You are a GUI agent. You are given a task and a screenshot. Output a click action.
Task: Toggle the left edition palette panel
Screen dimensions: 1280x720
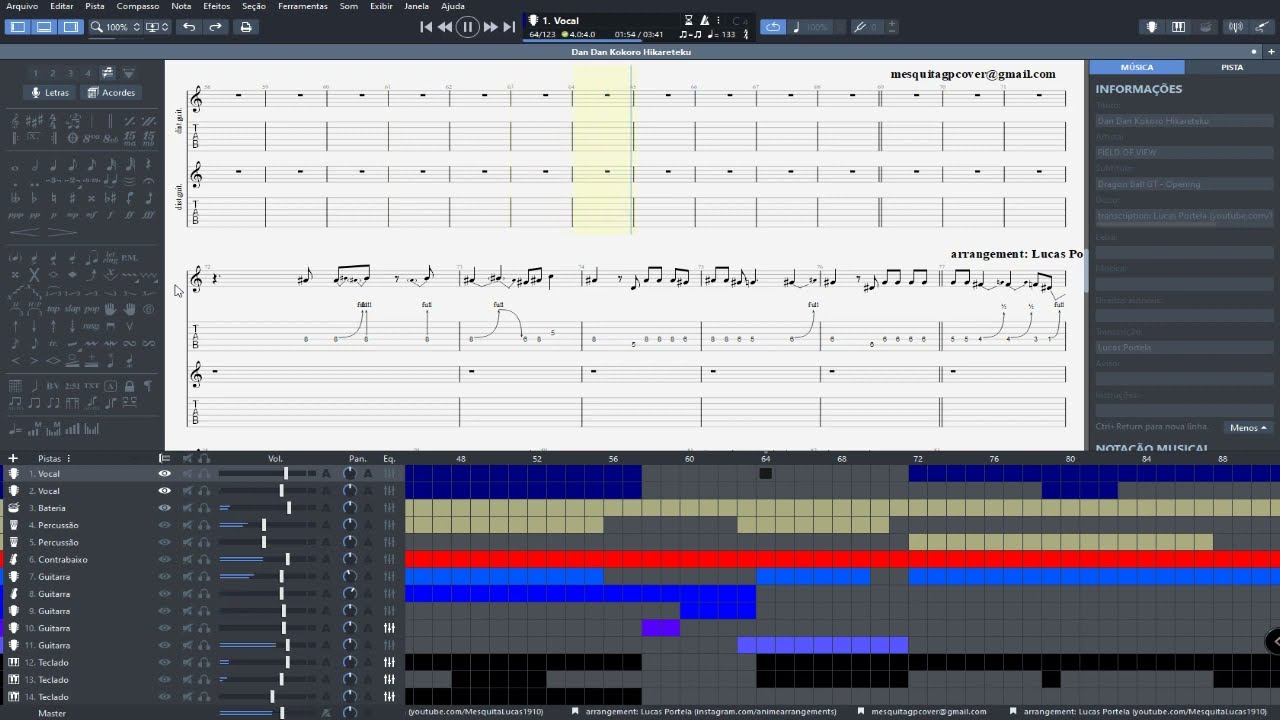click(18, 27)
